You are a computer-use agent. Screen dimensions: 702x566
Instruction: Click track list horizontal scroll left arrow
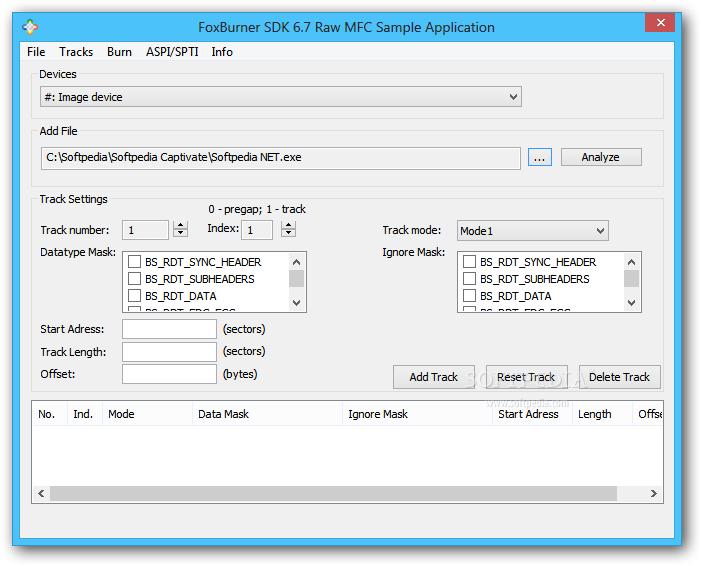pos(41,493)
